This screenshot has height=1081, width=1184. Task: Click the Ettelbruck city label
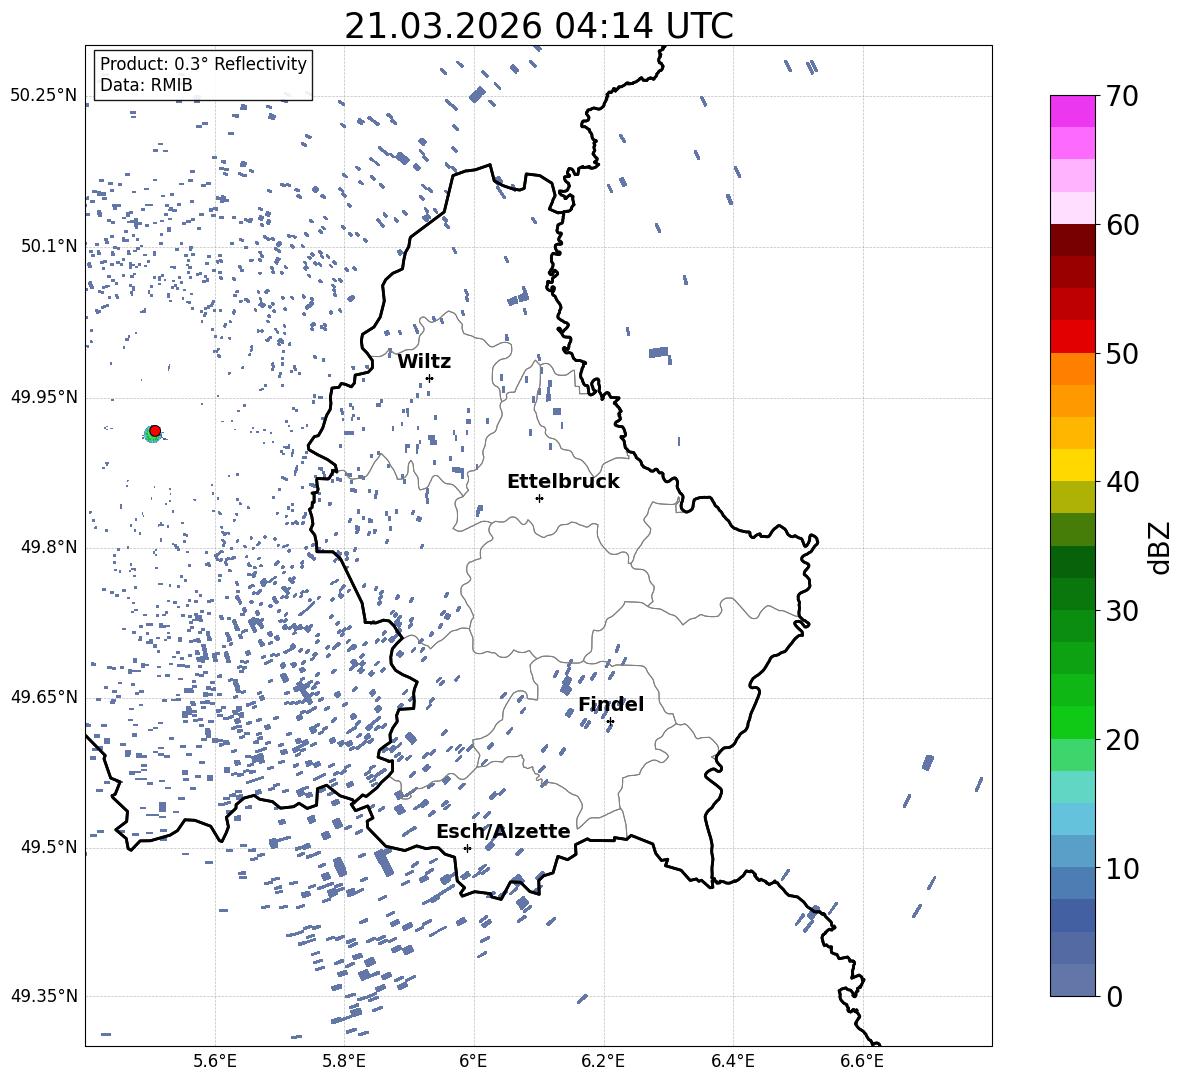563,481
